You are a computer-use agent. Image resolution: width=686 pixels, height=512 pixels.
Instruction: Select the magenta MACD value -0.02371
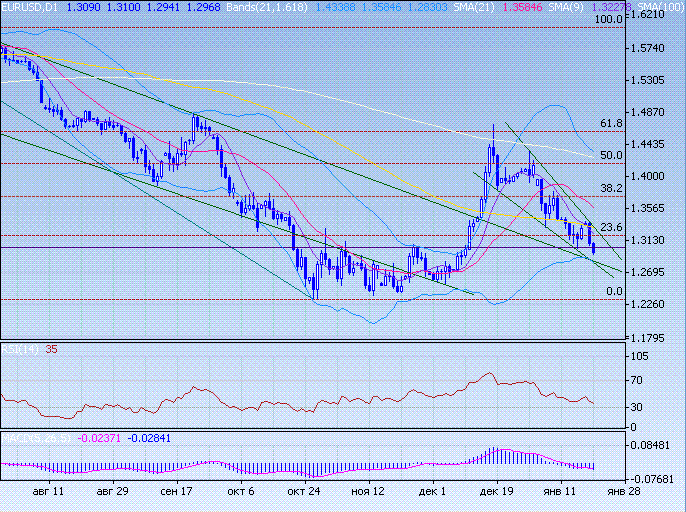(101, 438)
